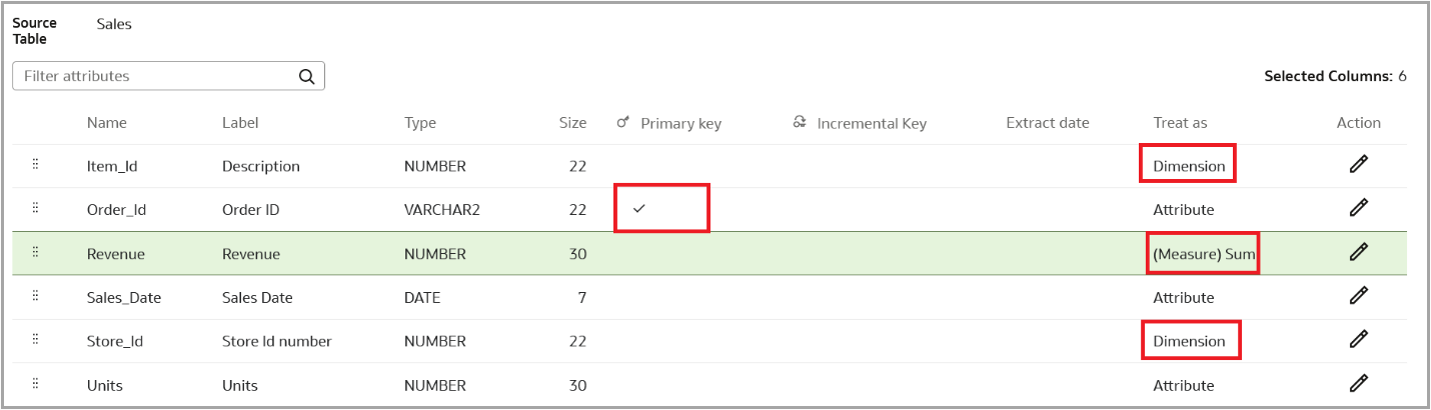
Task: Click the Units attribute name
Action: coord(105,385)
